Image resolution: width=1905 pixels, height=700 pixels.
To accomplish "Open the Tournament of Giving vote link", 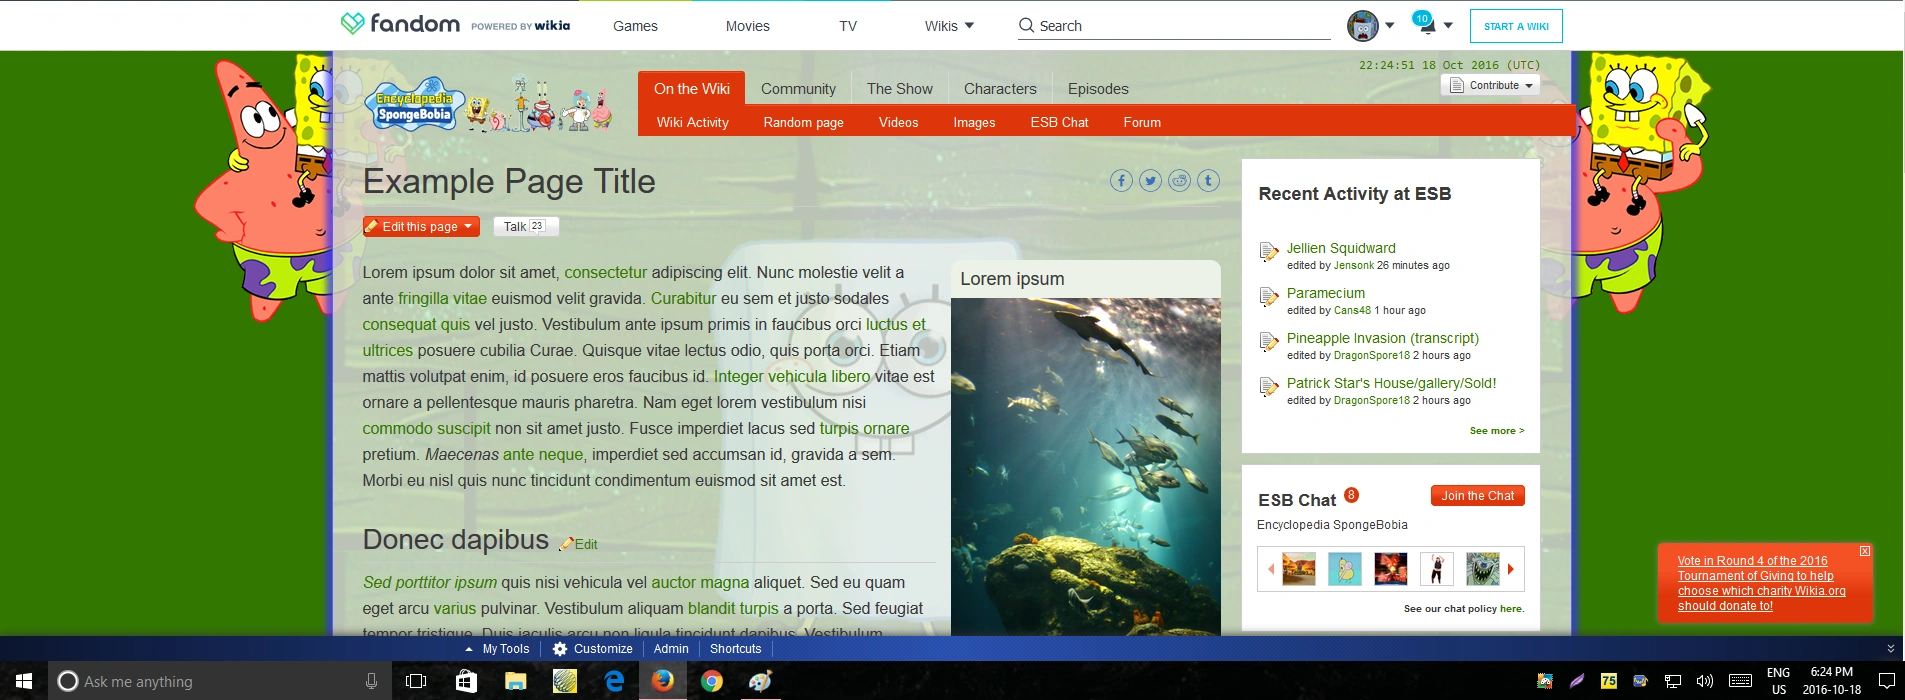I will coord(1761,583).
